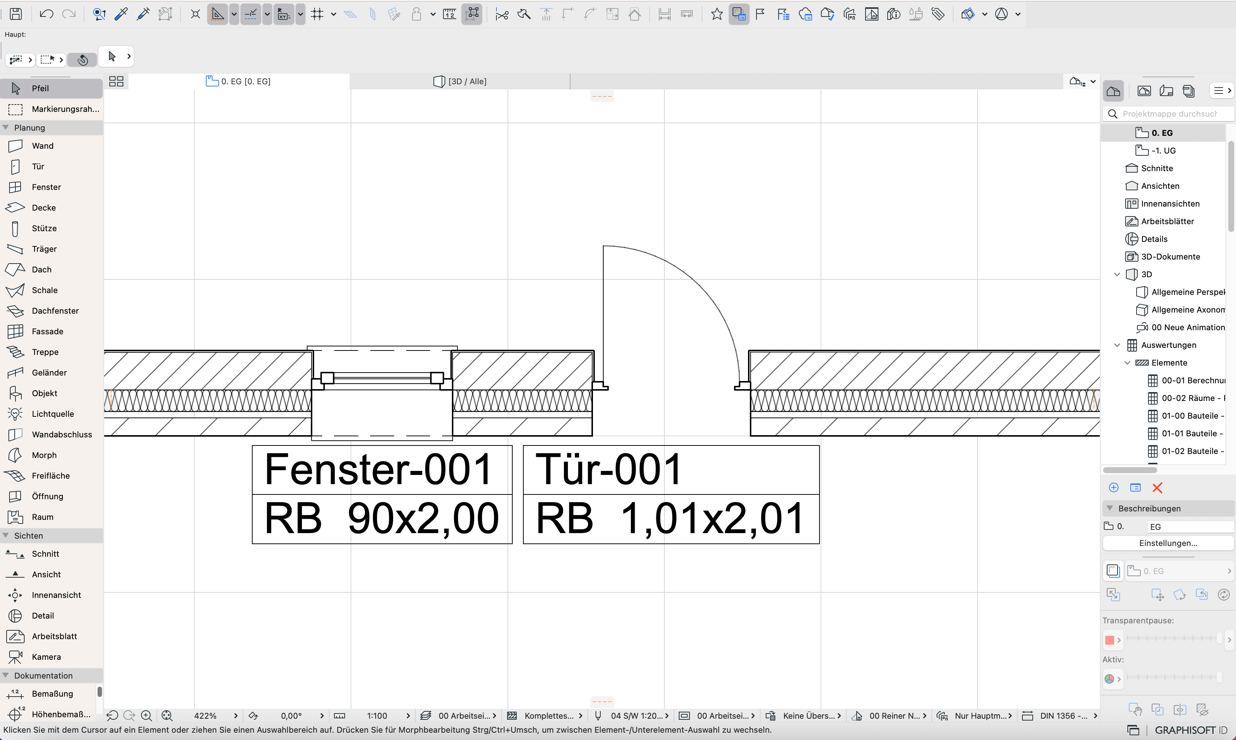Select the Dach tool
Viewport: 1236px width, 740px height.
pos(51,270)
